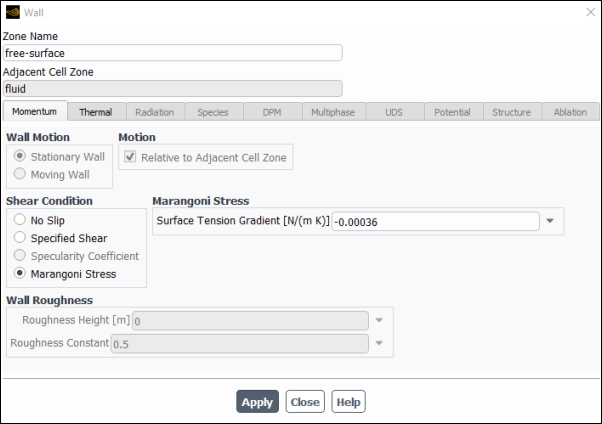Open Roughness Constant dropdown arrow
Screen dimensions: 602x424
pyautogui.click(x=379, y=344)
